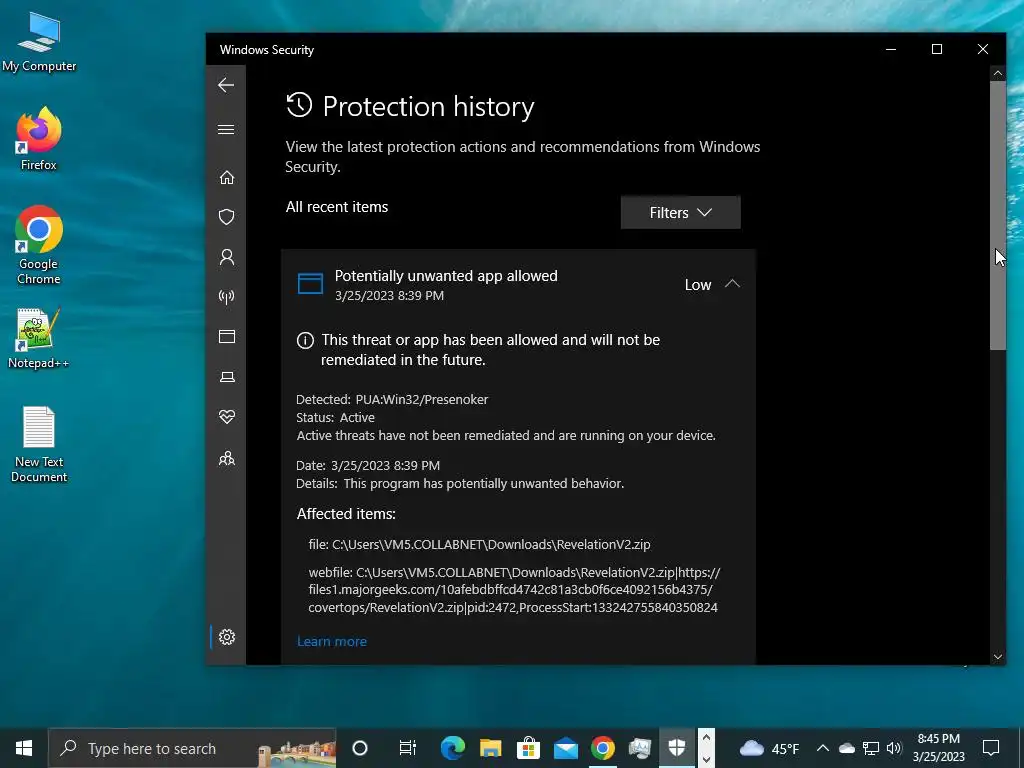Click the Details: potentially unwanted behavior line
1024x768 pixels.
[460, 483]
